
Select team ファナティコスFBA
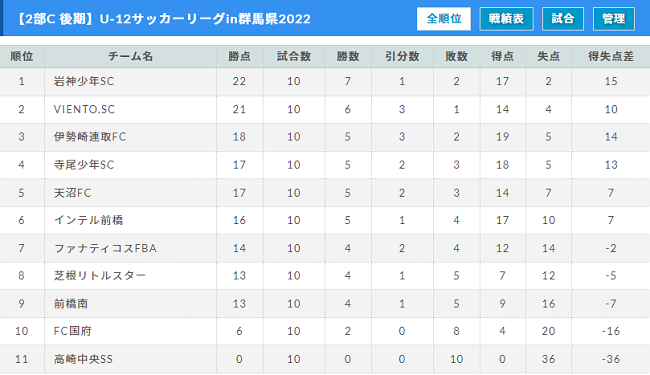pyautogui.click(x=105, y=248)
